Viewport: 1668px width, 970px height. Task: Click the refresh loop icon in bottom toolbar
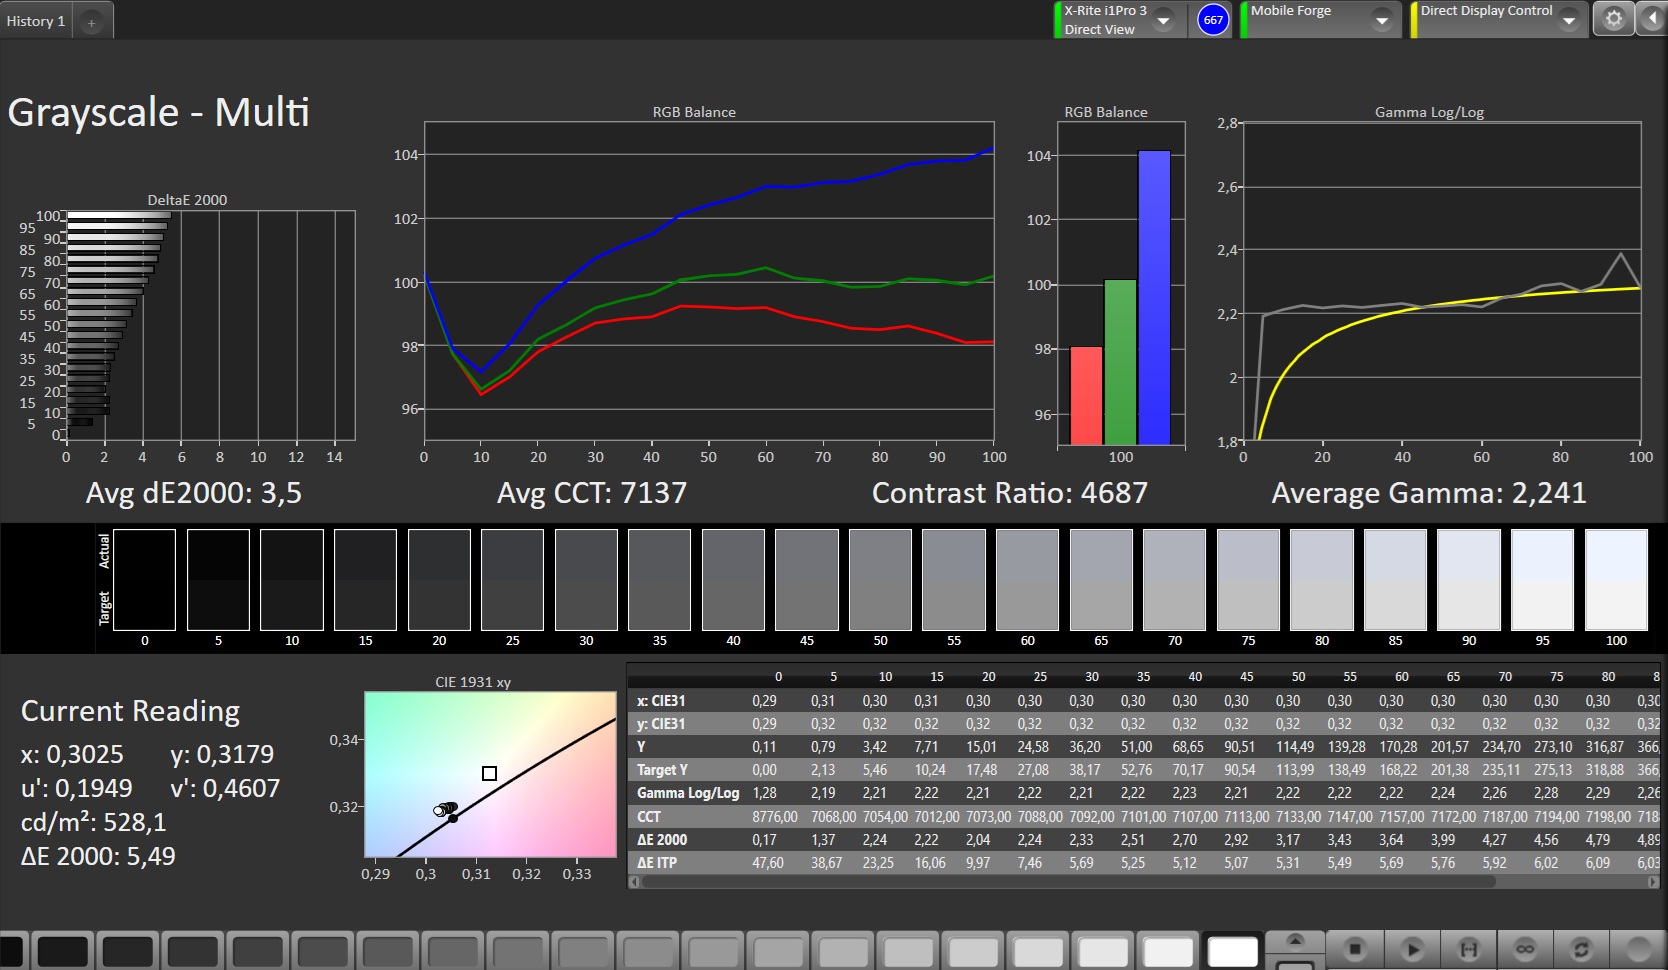coord(1581,949)
